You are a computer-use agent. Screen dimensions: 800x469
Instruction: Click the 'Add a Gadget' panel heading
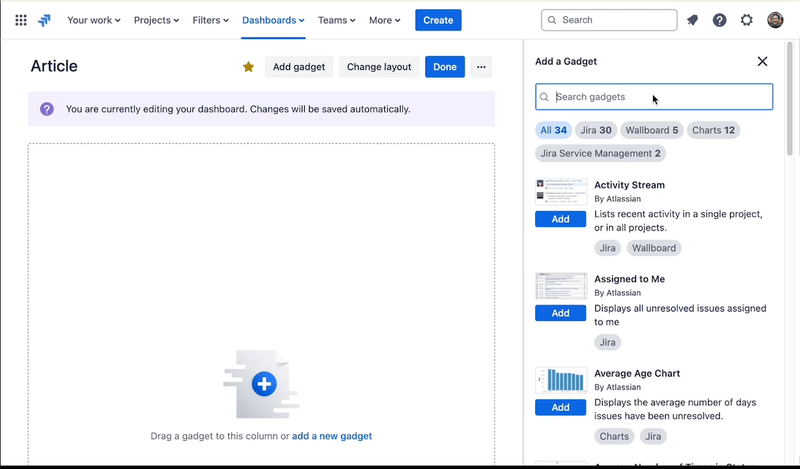tap(566, 61)
